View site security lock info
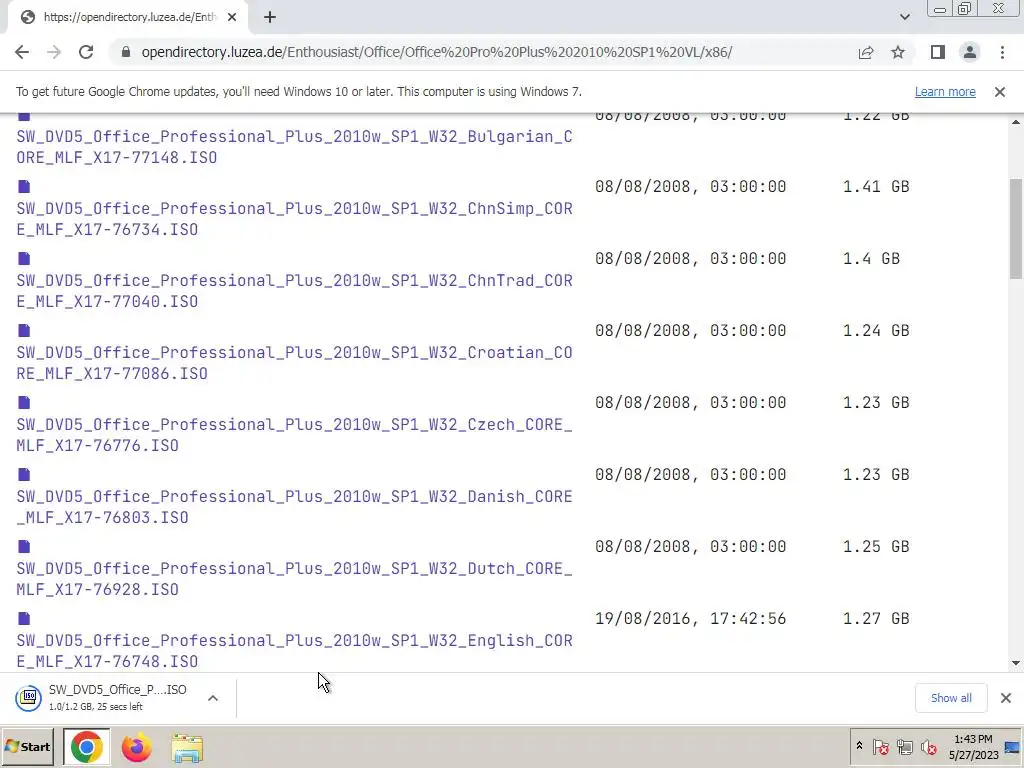The image size is (1024, 768). pyautogui.click(x=126, y=52)
